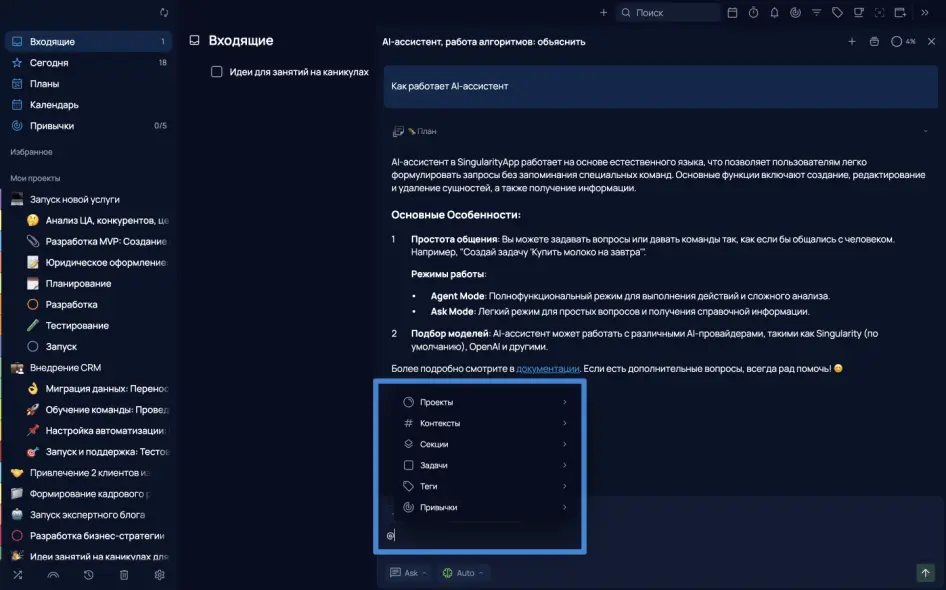The height and width of the screenshot is (590, 946).
Task: Click the history clock icon in sidebar footer
Action: (x=89, y=575)
